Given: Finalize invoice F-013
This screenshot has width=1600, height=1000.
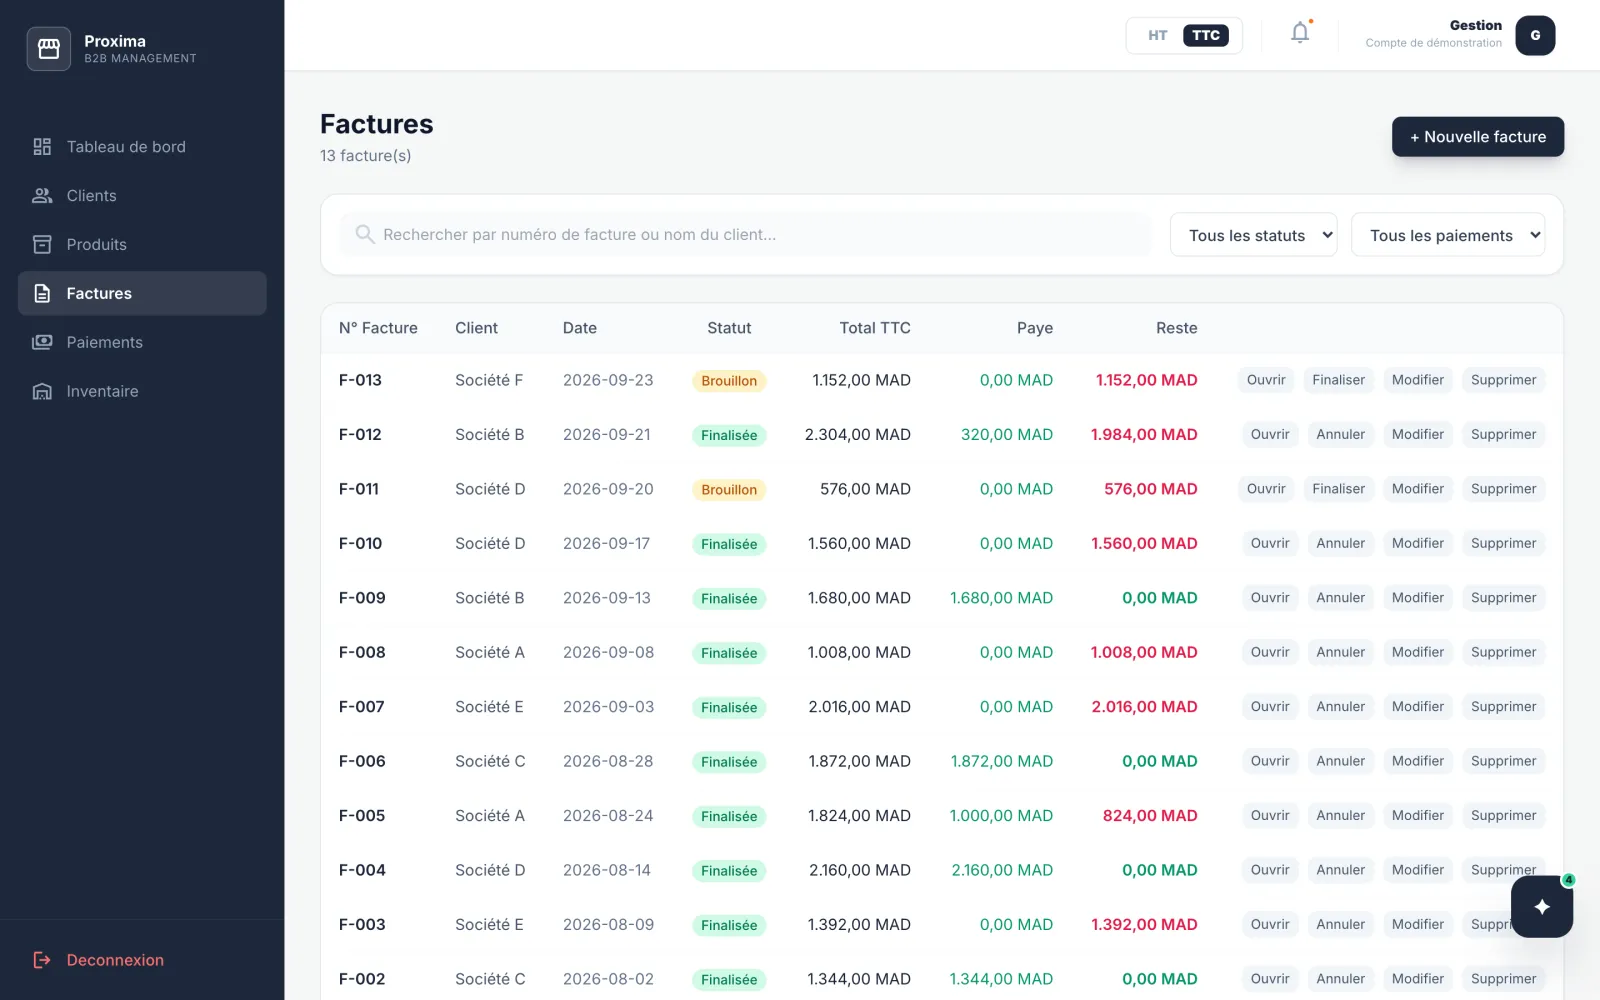Looking at the screenshot, I should pos(1338,380).
